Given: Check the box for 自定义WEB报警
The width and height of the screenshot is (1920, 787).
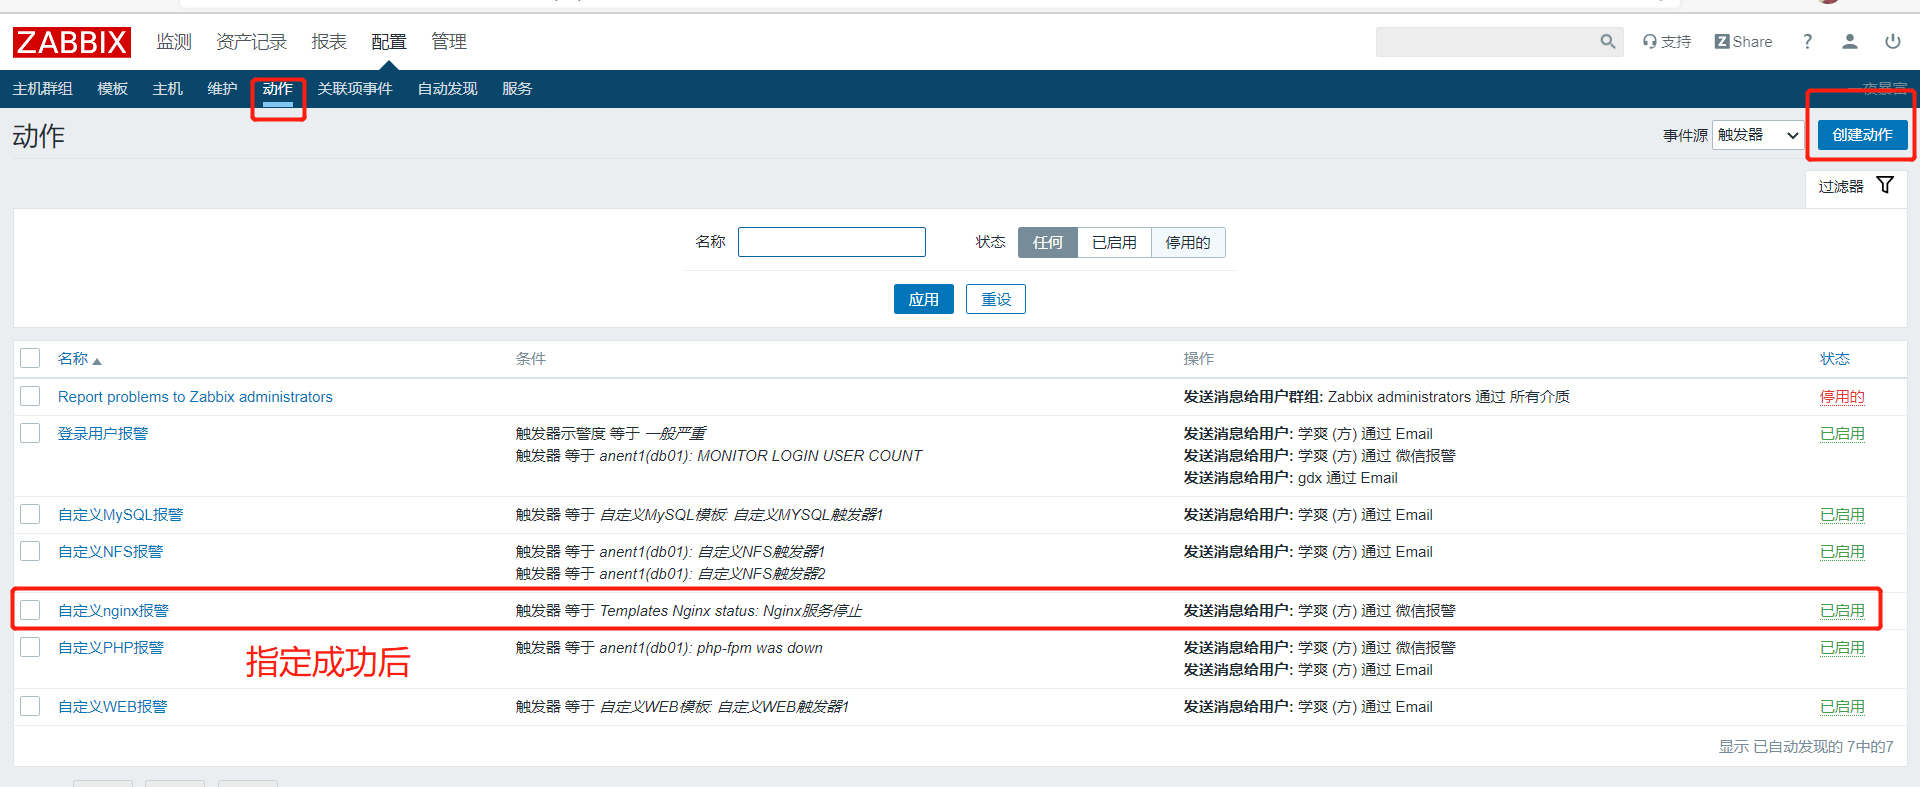Looking at the screenshot, I should pos(30,706).
